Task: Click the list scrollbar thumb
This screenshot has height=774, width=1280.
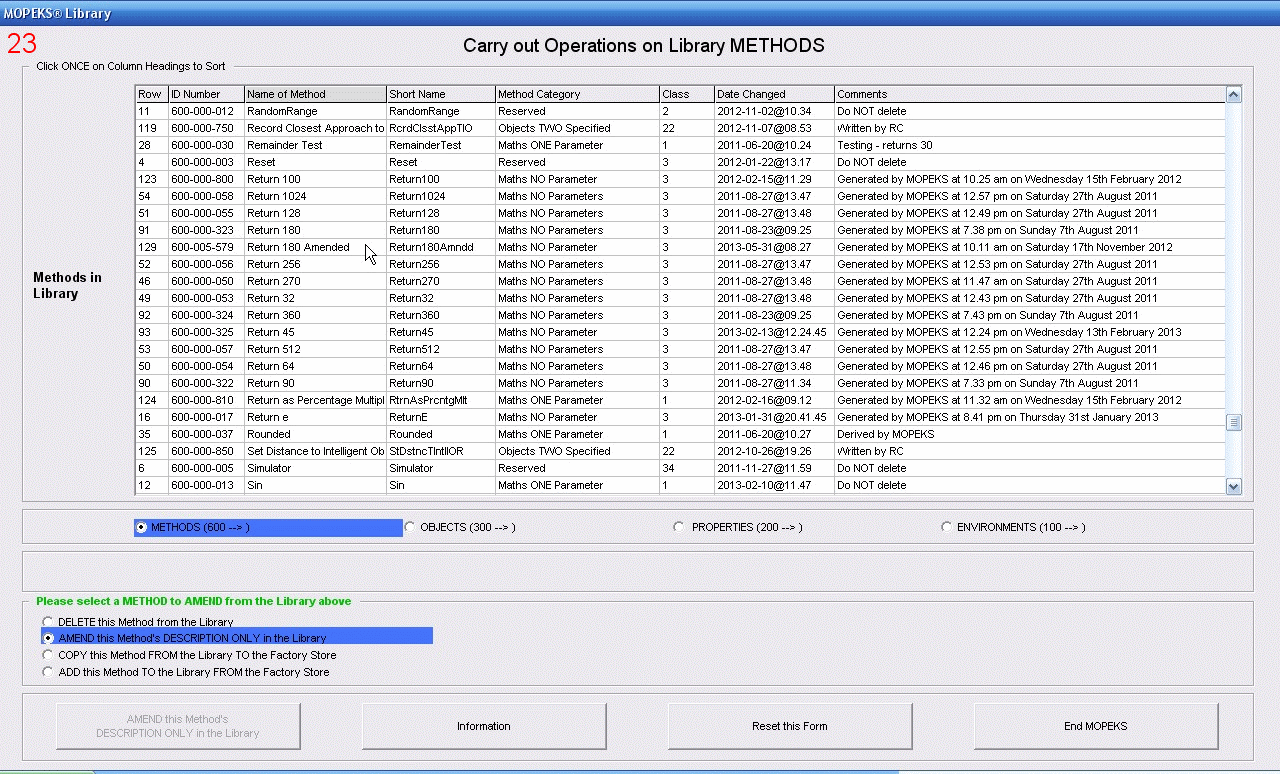Action: [x=1233, y=422]
